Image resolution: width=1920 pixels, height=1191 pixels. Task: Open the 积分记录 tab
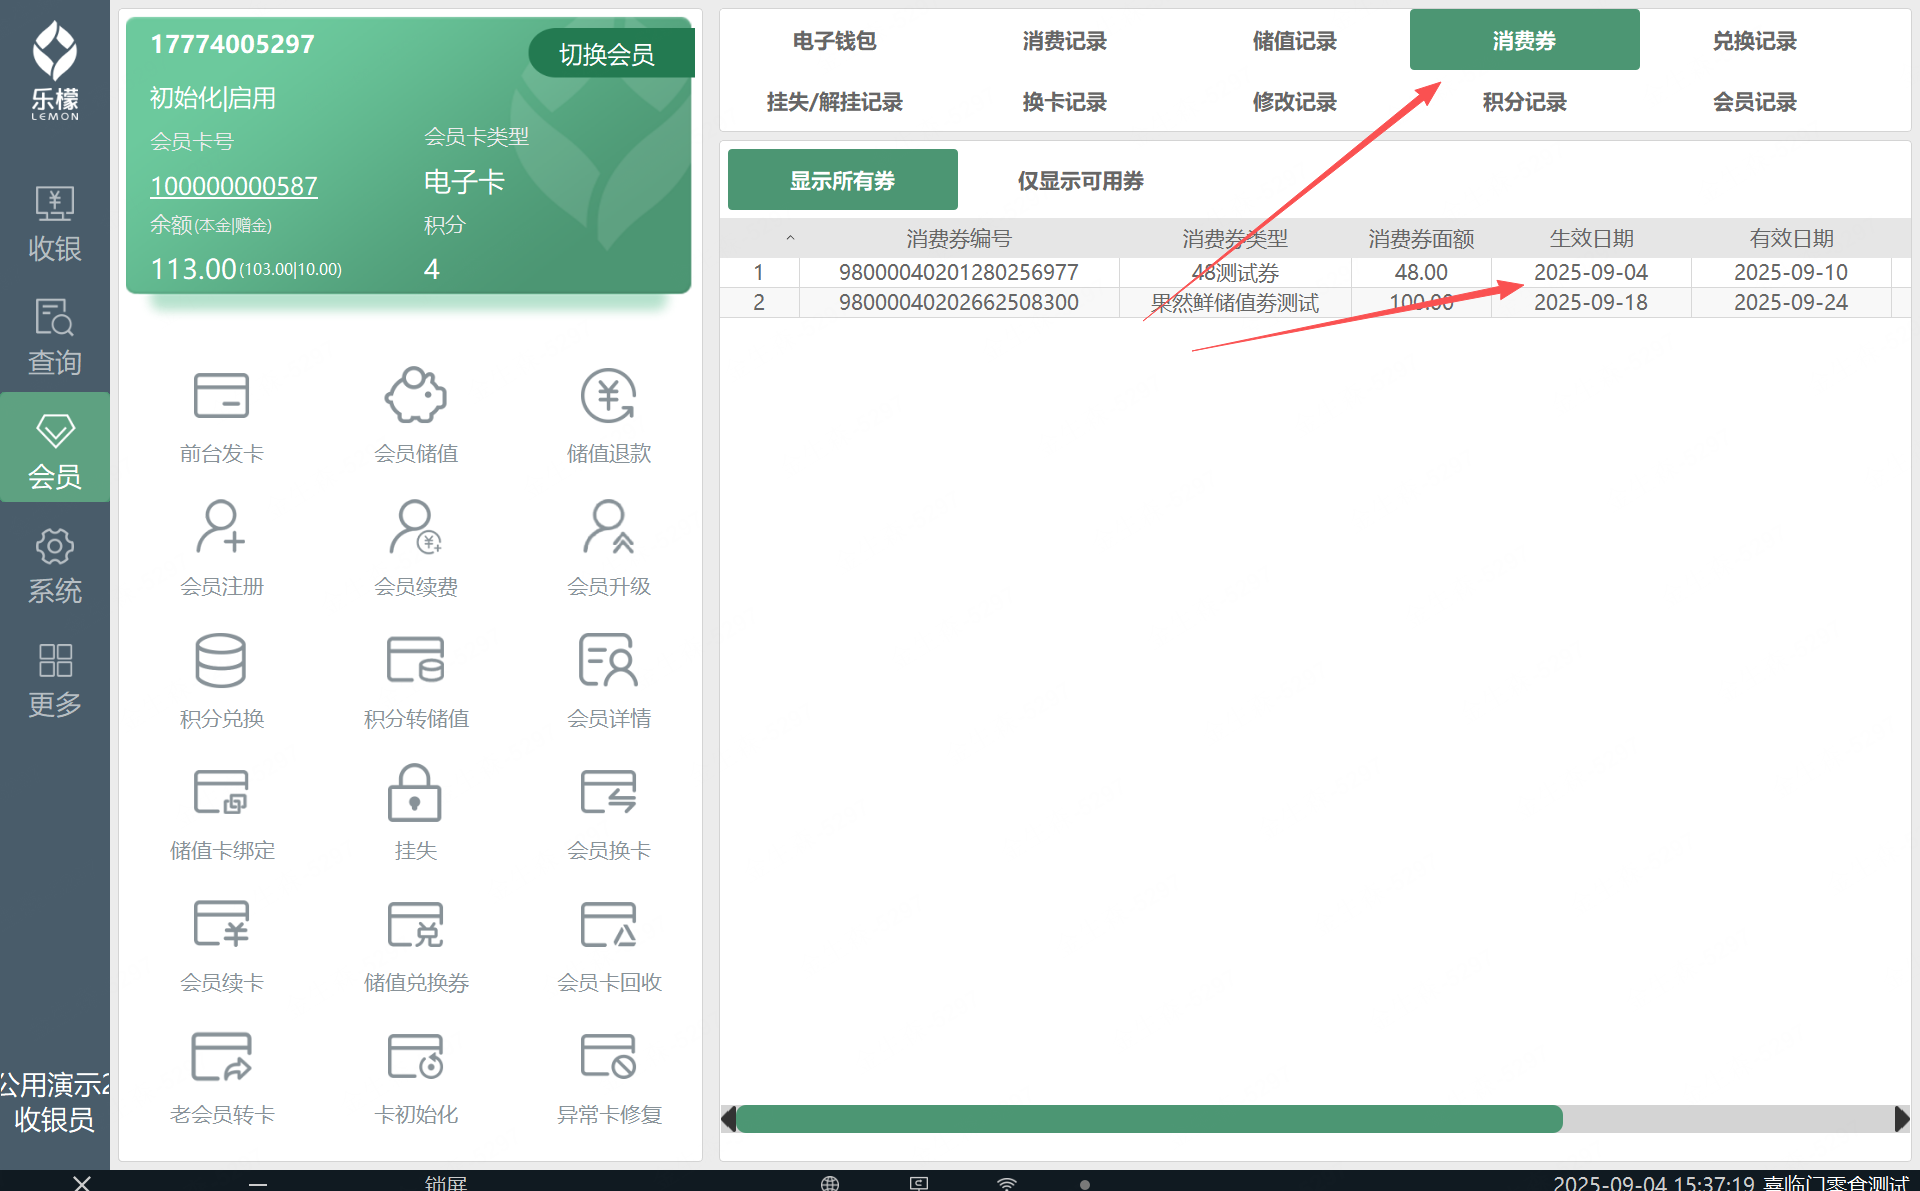(1524, 102)
